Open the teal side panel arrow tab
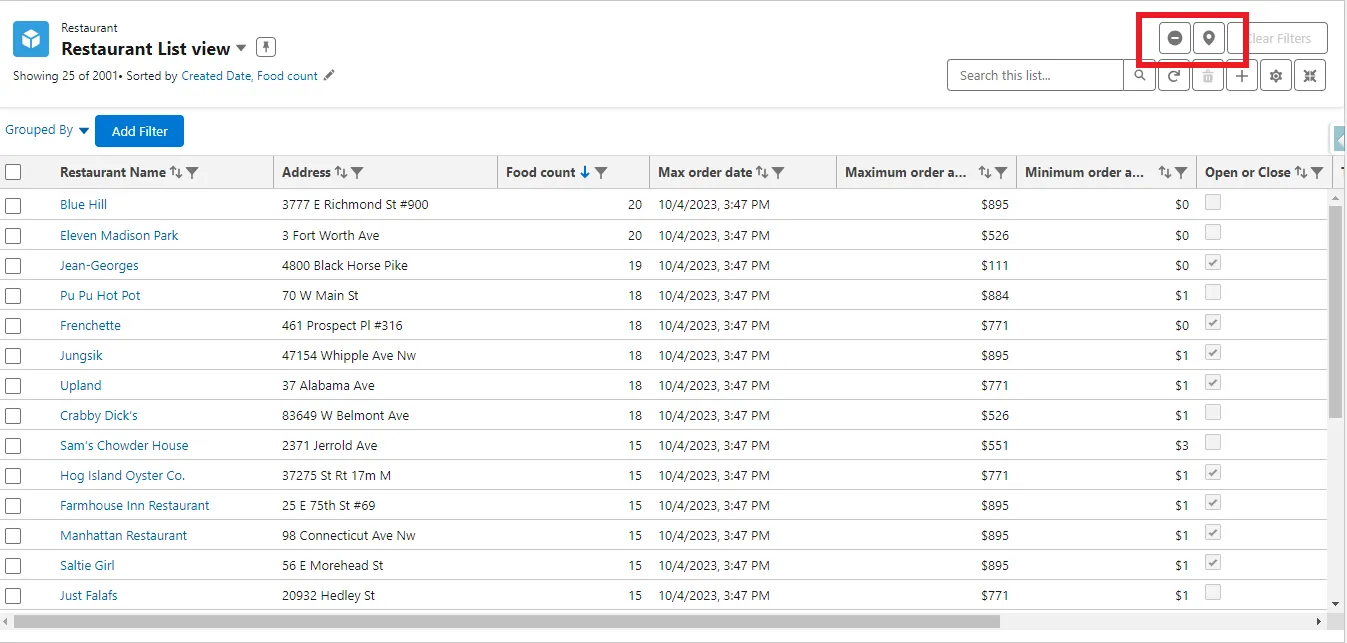 tap(1340, 139)
